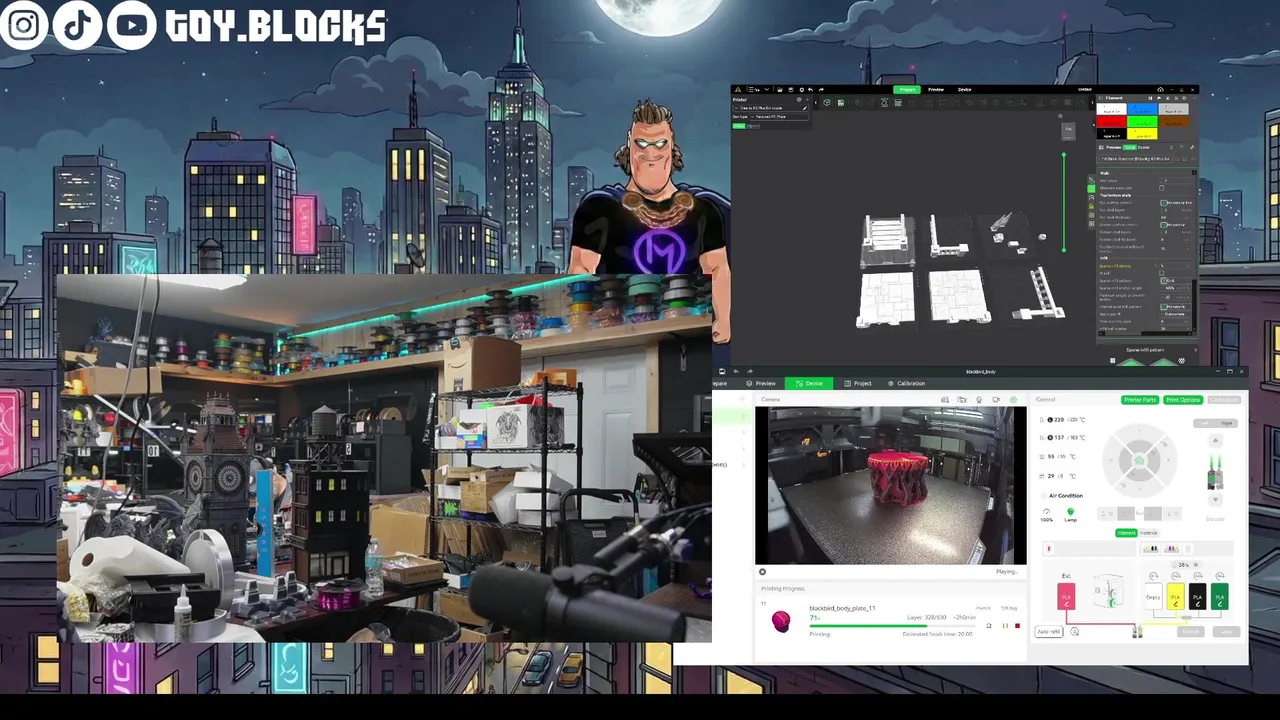The height and width of the screenshot is (720, 1280).
Task: Switch to Heatends view next to Filament
Action: click(x=1149, y=533)
